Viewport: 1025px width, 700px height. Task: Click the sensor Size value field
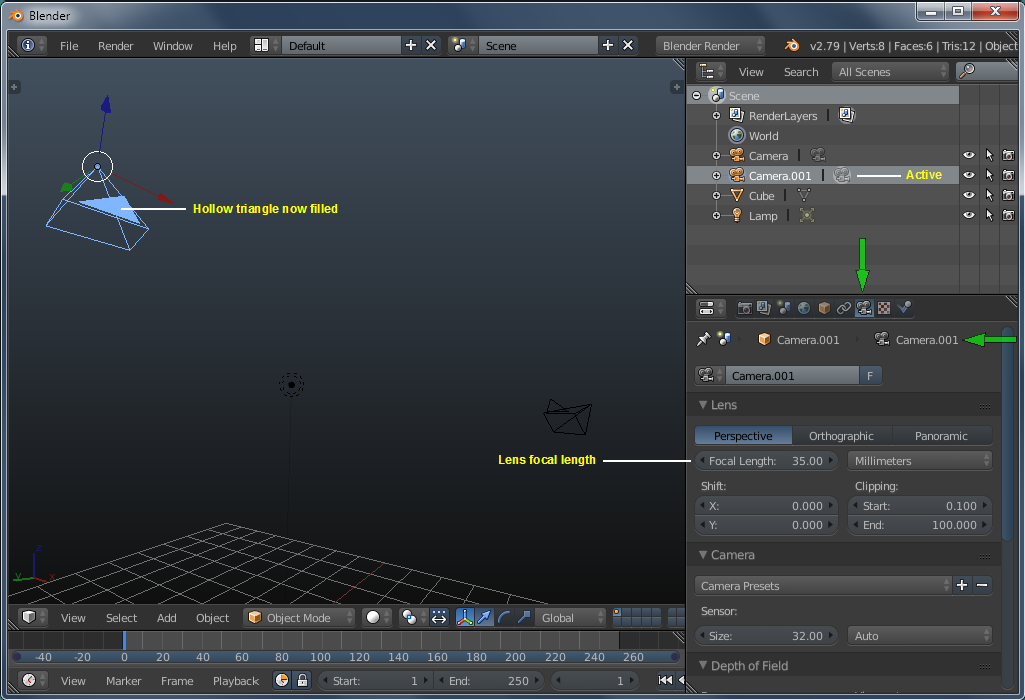pos(766,636)
